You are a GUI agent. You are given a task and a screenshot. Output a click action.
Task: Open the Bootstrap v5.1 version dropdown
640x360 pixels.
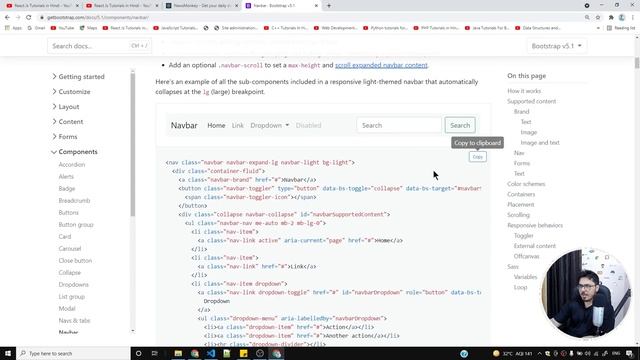click(x=556, y=46)
